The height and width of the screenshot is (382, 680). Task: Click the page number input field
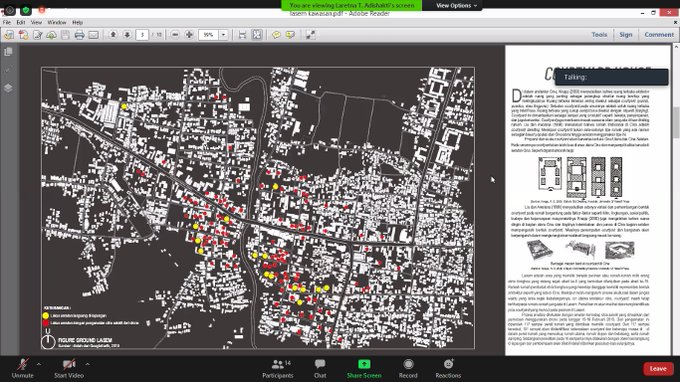point(142,35)
